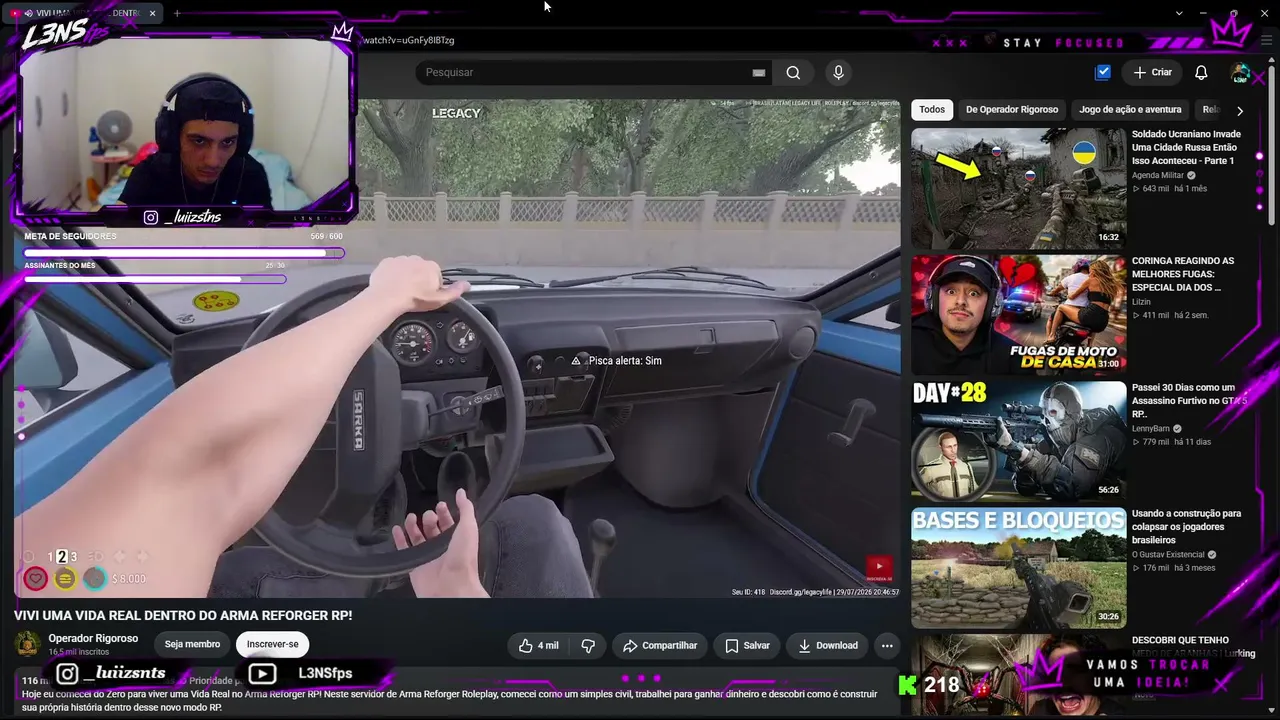Open the on-screen keyboard in the search box
This screenshot has width=1280, height=720.
click(x=759, y=72)
